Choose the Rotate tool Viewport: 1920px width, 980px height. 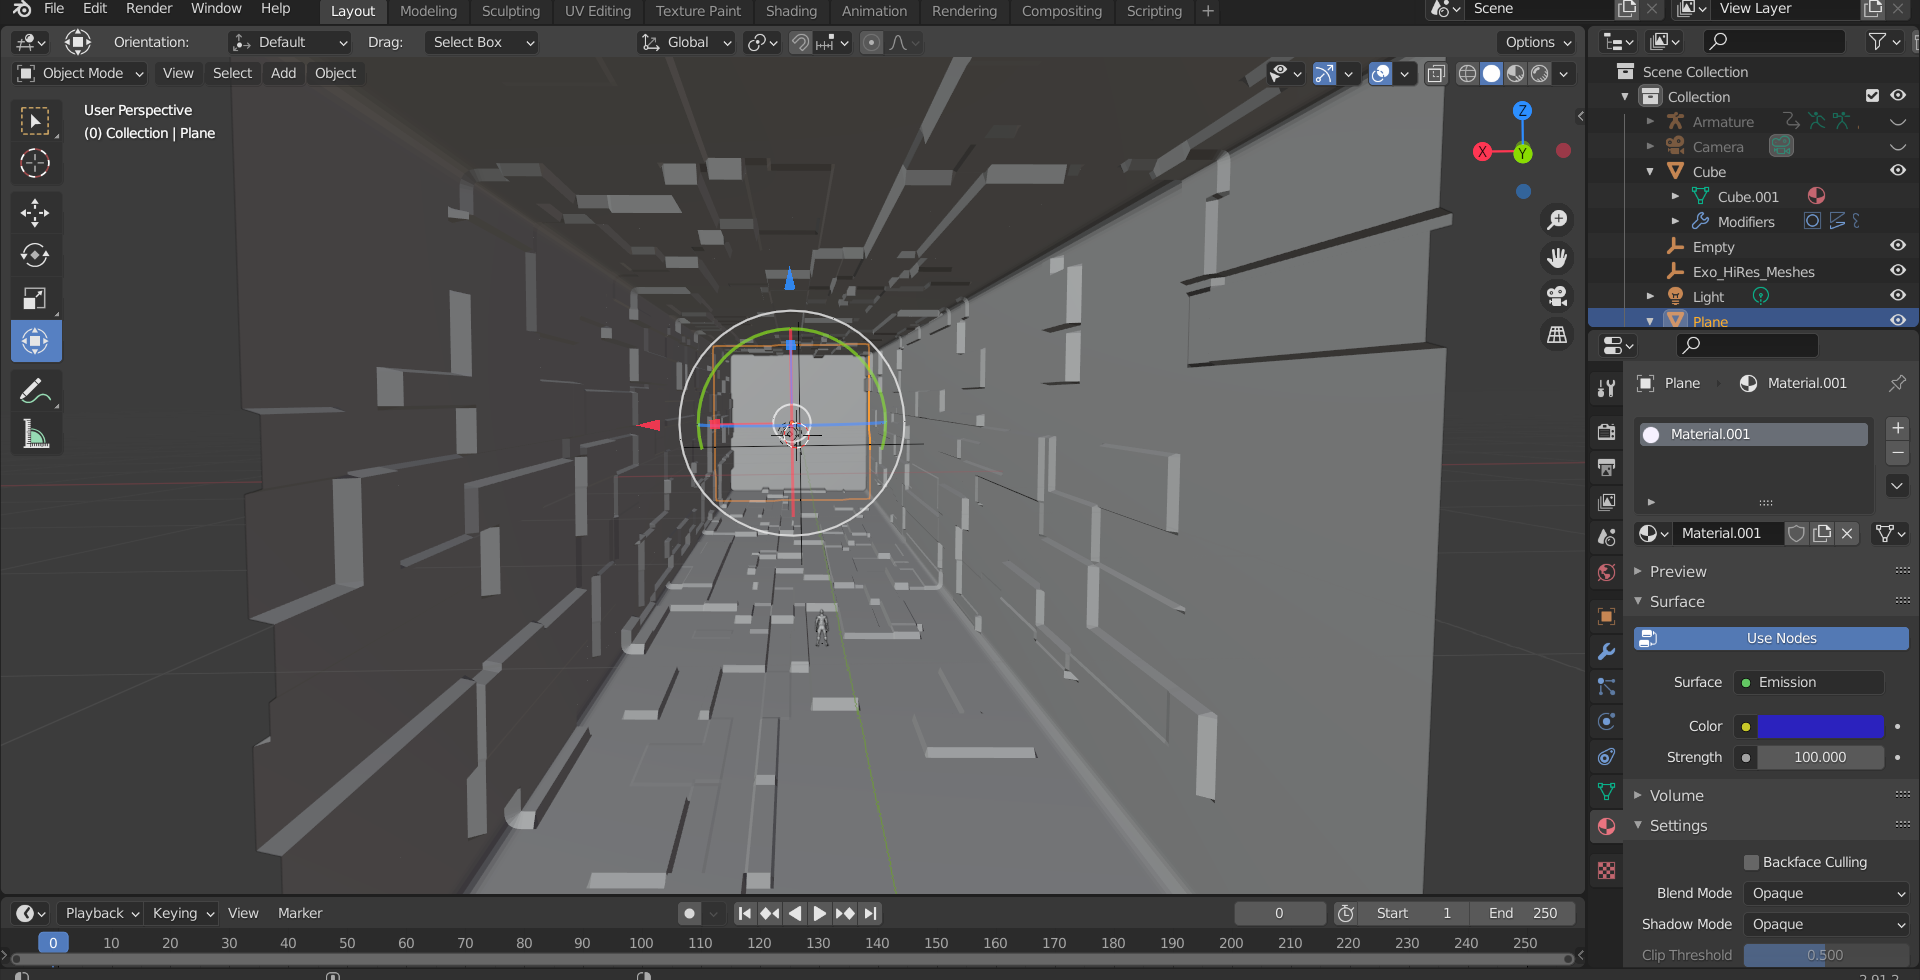(36, 255)
